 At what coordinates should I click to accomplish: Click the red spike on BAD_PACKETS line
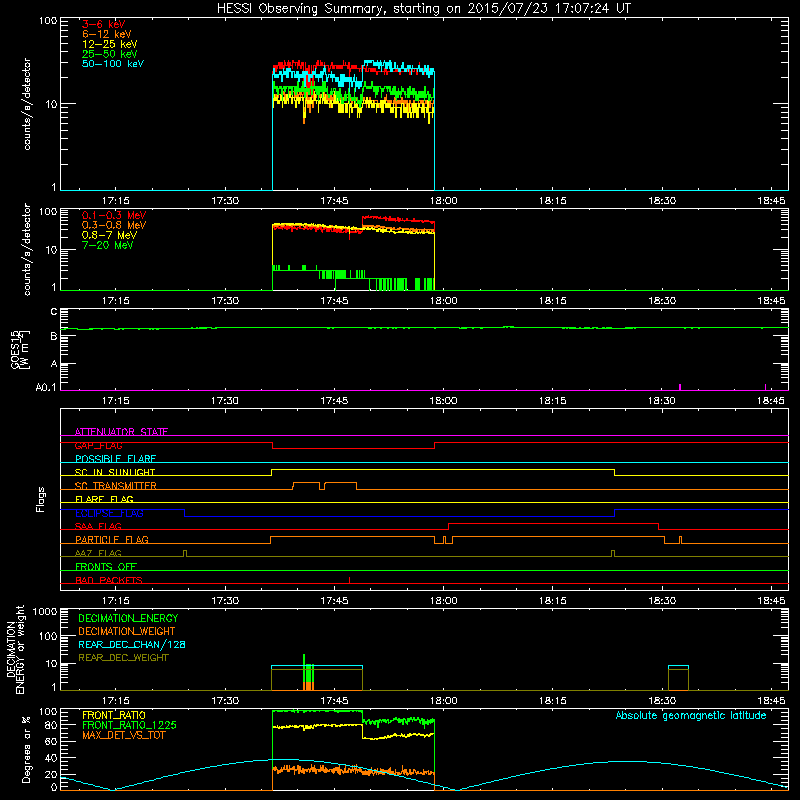pyautogui.click(x=349, y=580)
